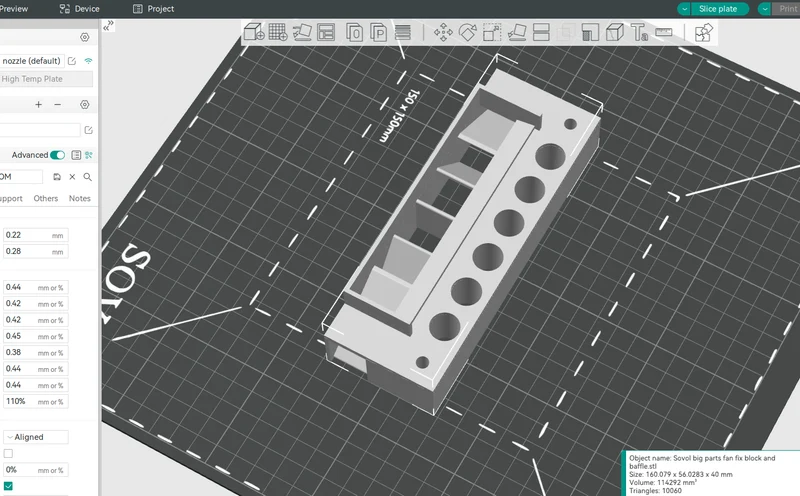This screenshot has width=800, height=496.
Task: Open the Assembly view puzzle icon
Action: coord(704,33)
